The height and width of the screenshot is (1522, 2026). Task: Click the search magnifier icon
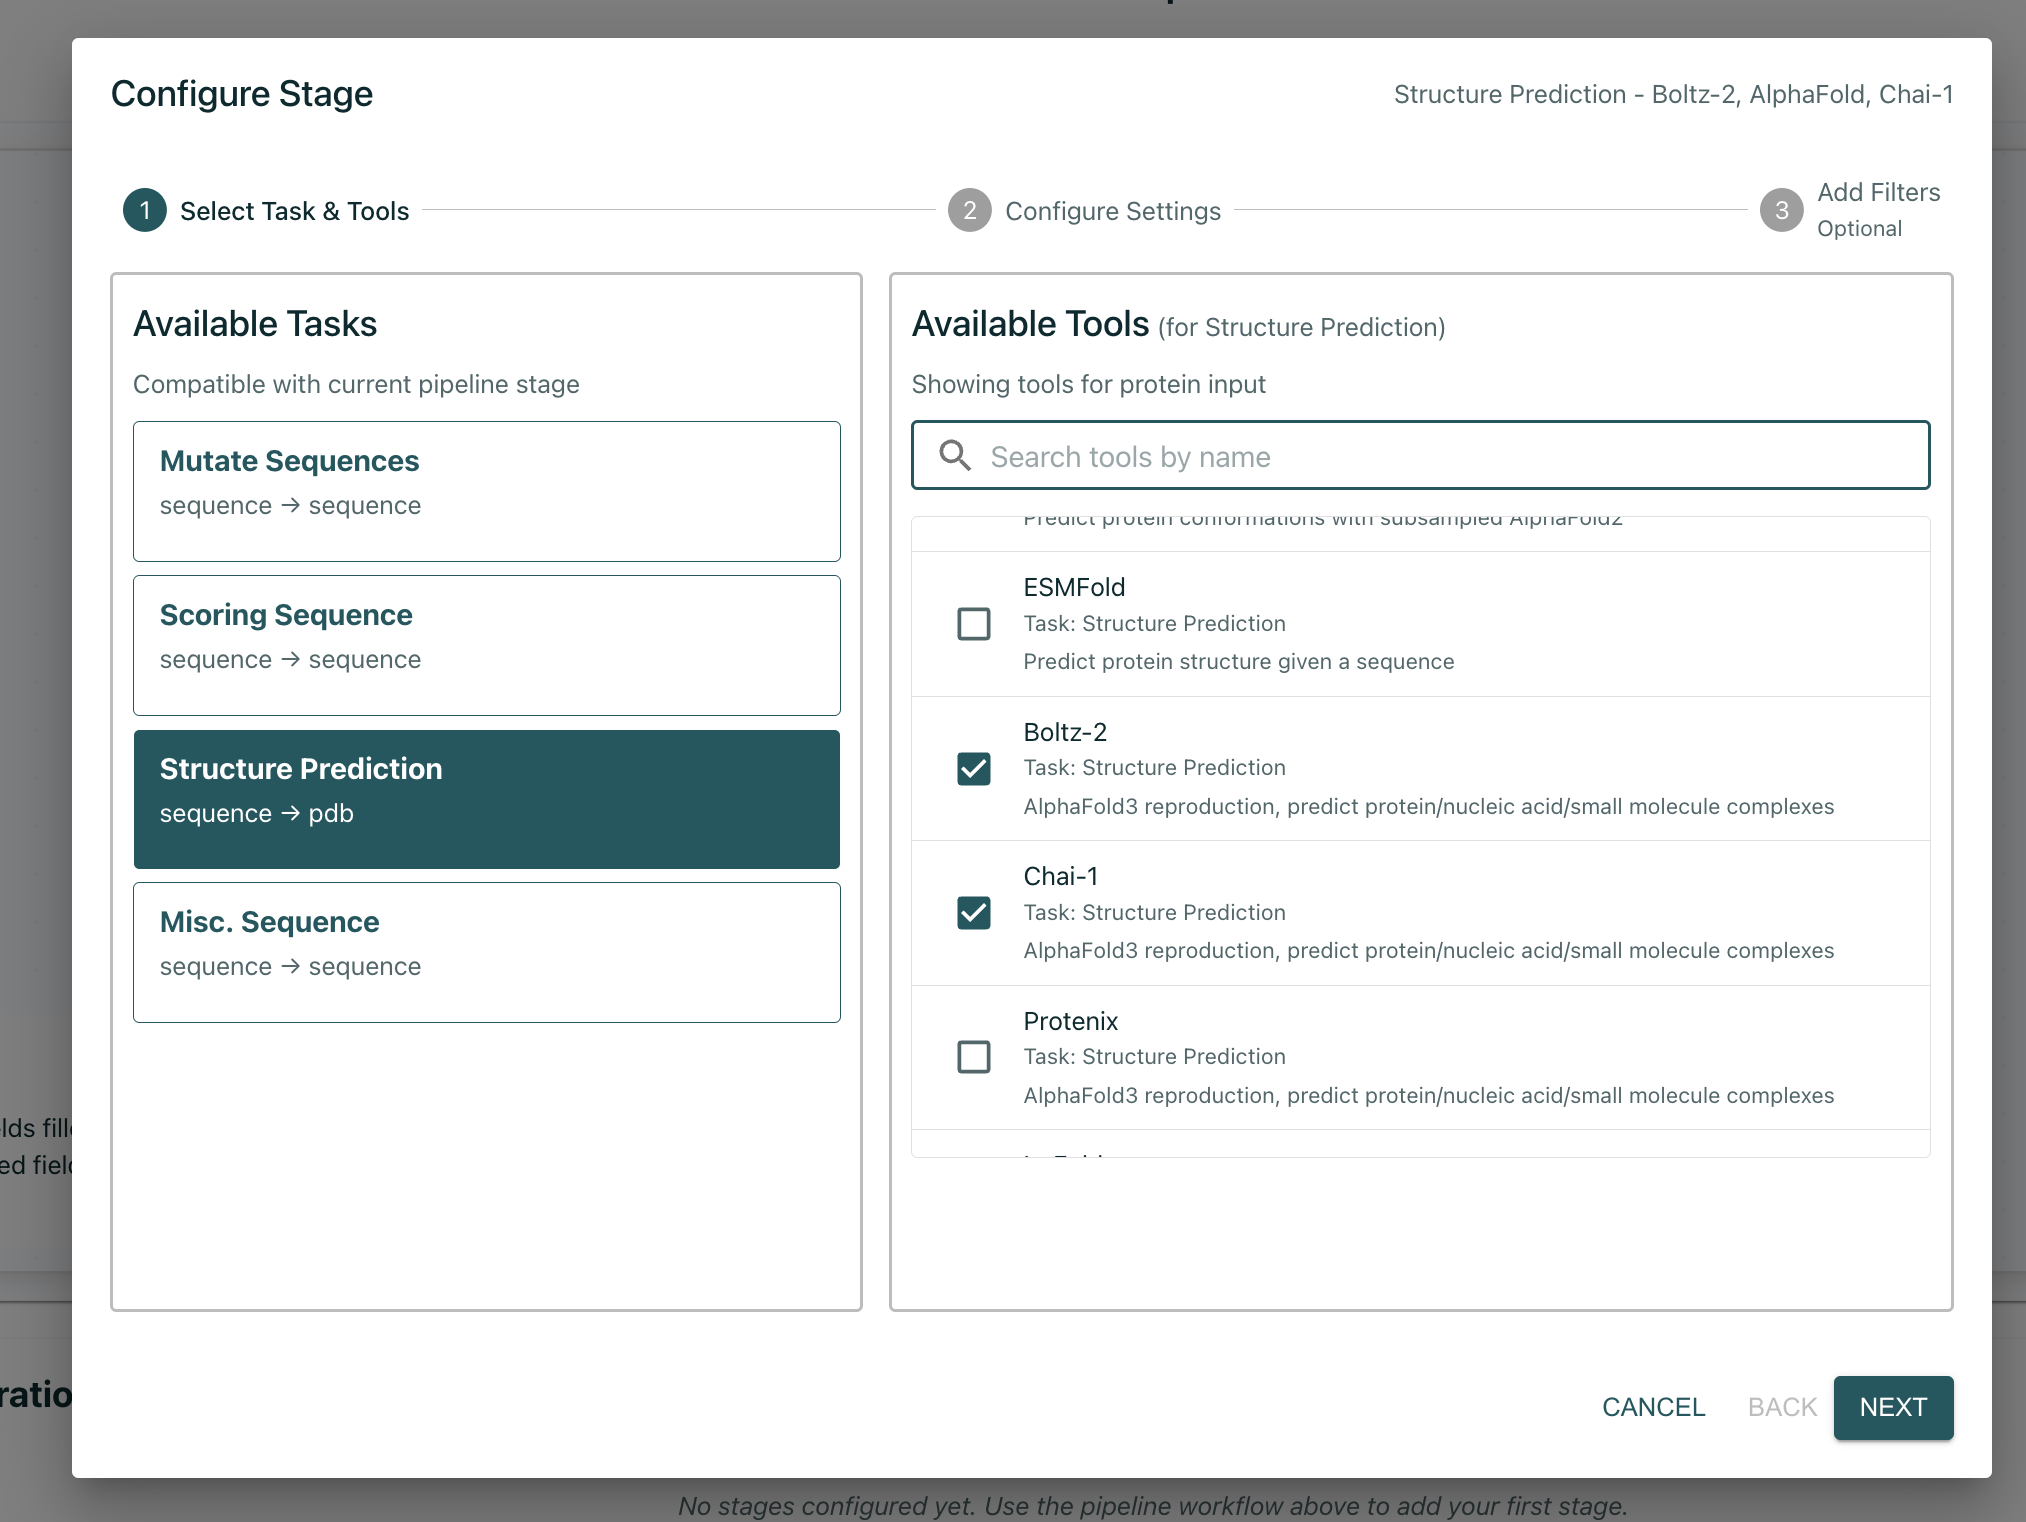tap(954, 455)
